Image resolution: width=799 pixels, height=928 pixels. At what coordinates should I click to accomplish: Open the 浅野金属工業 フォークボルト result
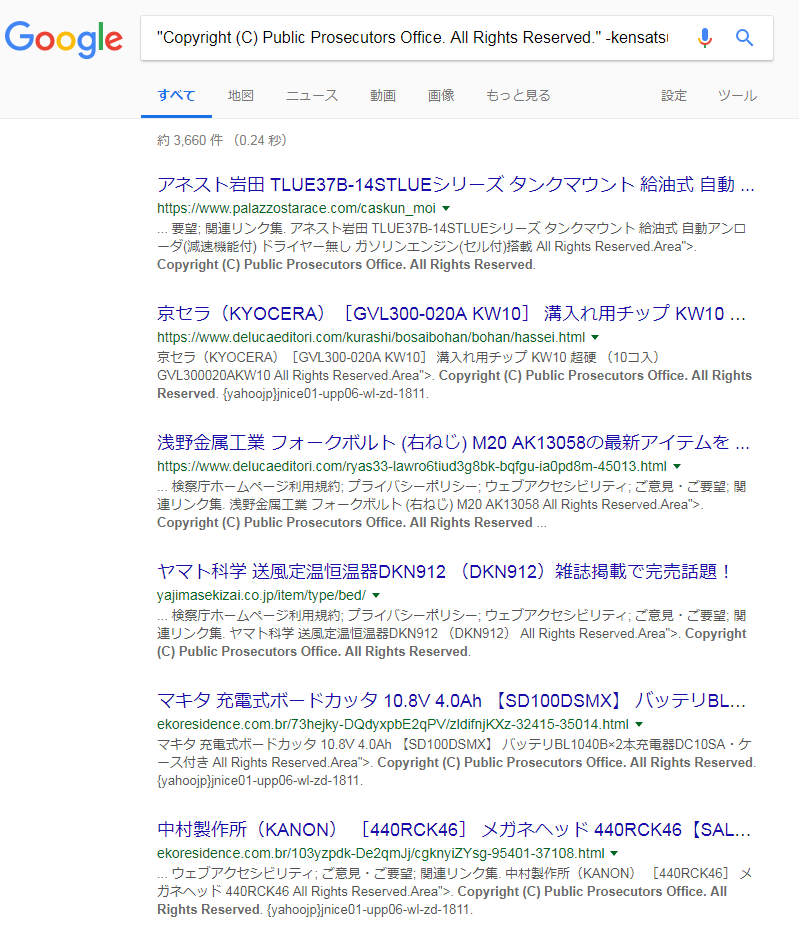click(453, 442)
